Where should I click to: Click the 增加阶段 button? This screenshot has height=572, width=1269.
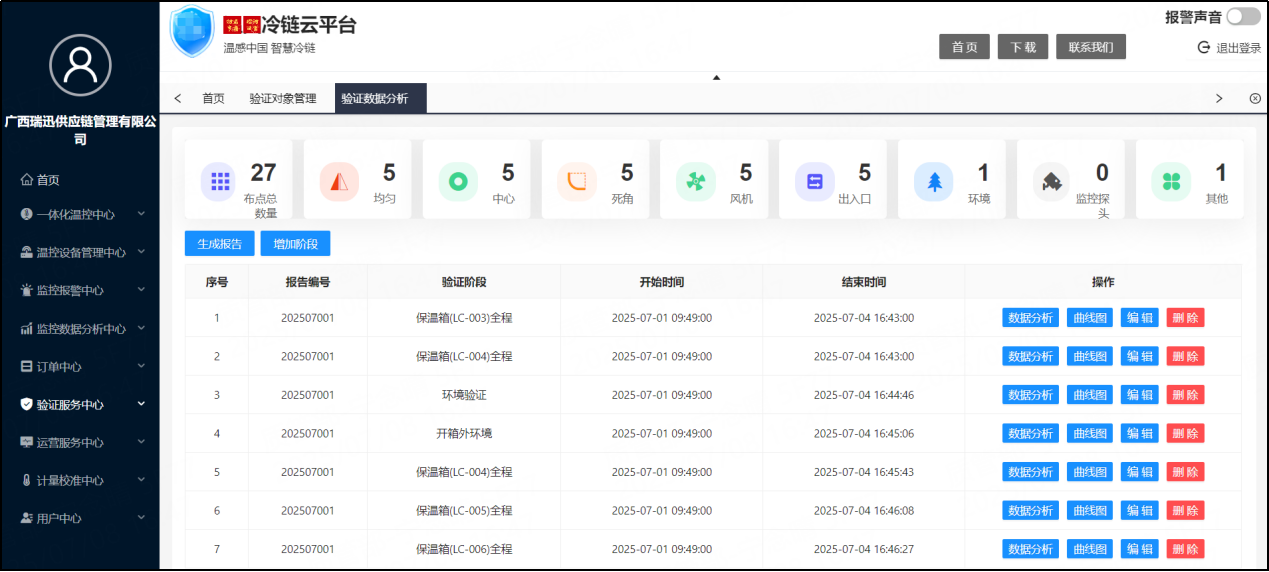[295, 243]
